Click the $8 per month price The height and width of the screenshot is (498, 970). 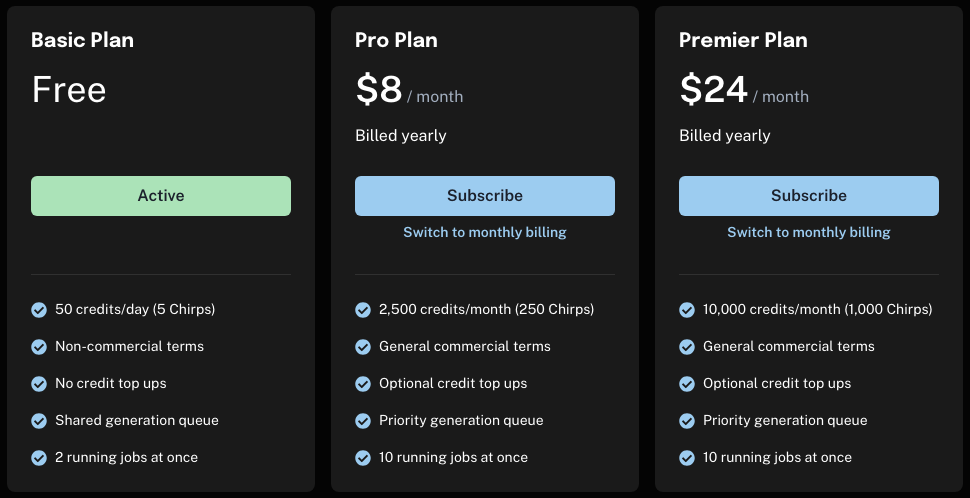pos(409,92)
